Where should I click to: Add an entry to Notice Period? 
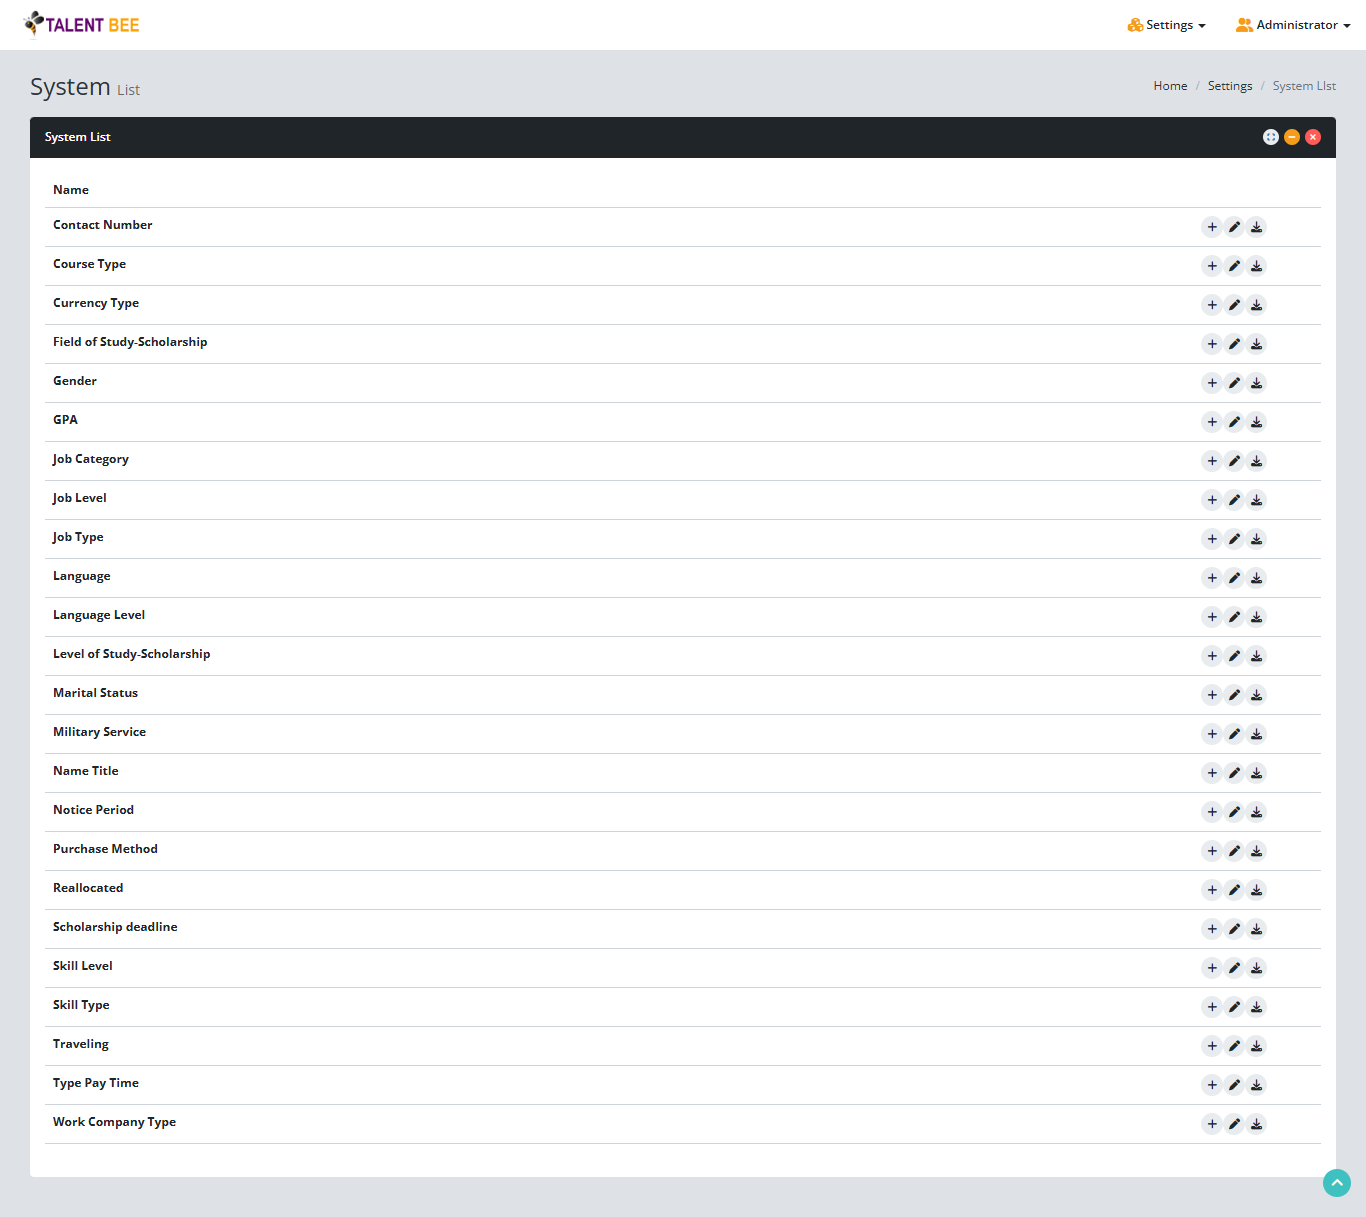tap(1212, 812)
